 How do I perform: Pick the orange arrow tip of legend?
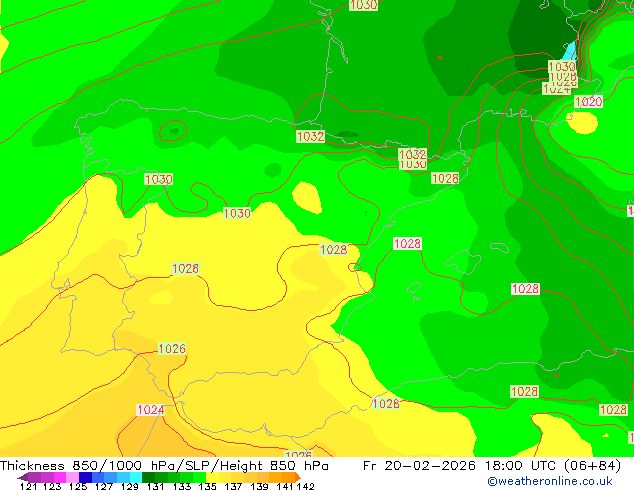coord(298,477)
